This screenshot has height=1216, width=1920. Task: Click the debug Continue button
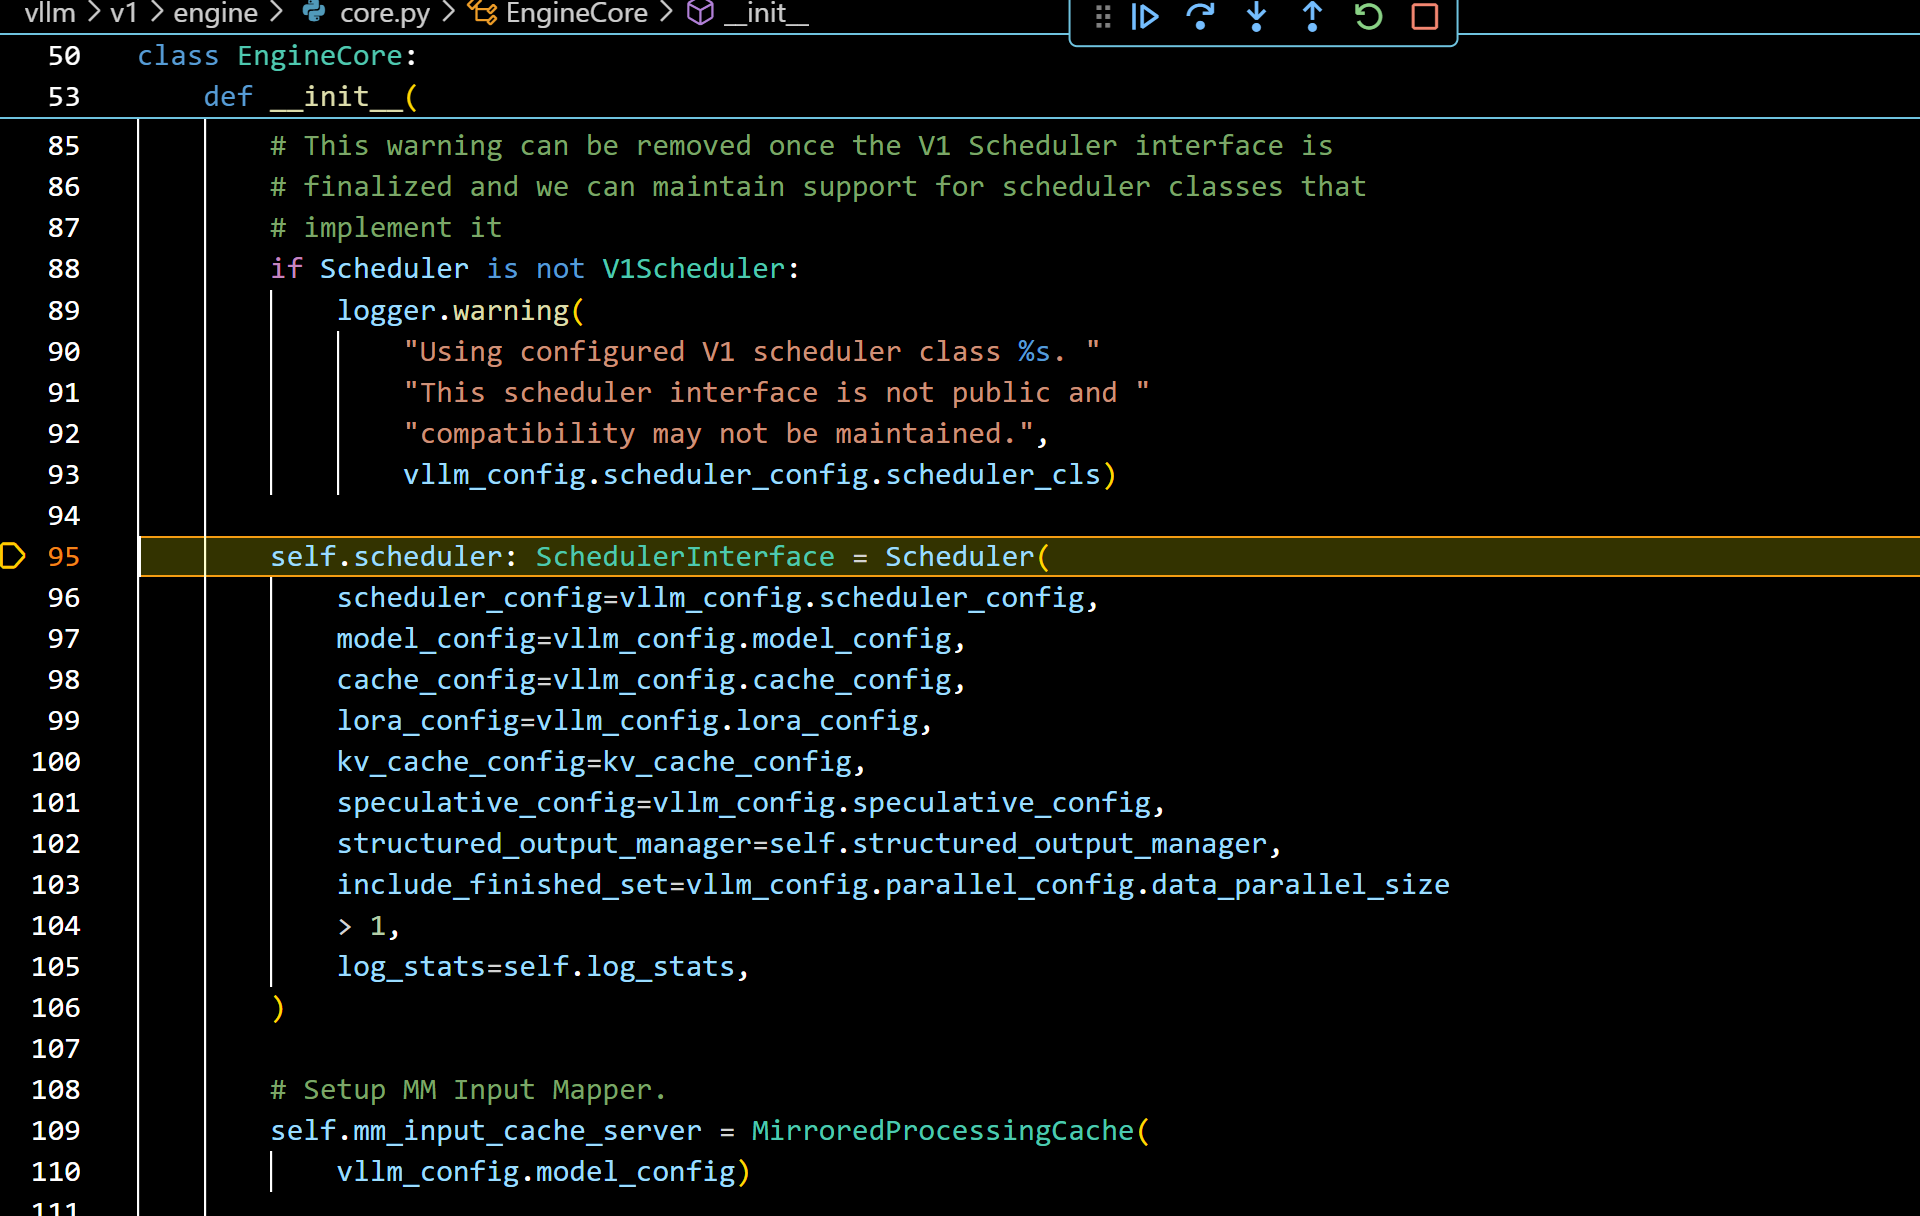click(1145, 17)
